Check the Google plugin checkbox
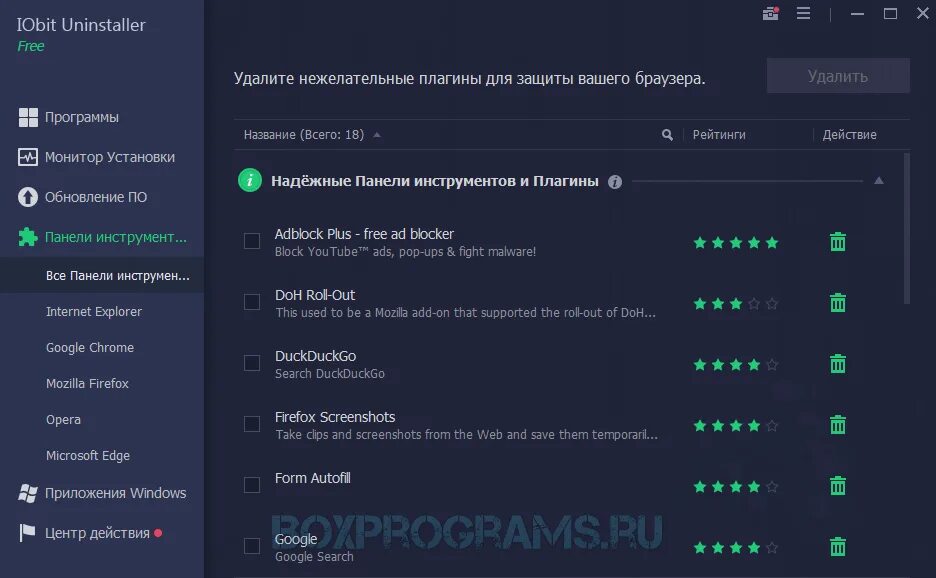Screen dimensions: 936x578 [x=252, y=546]
